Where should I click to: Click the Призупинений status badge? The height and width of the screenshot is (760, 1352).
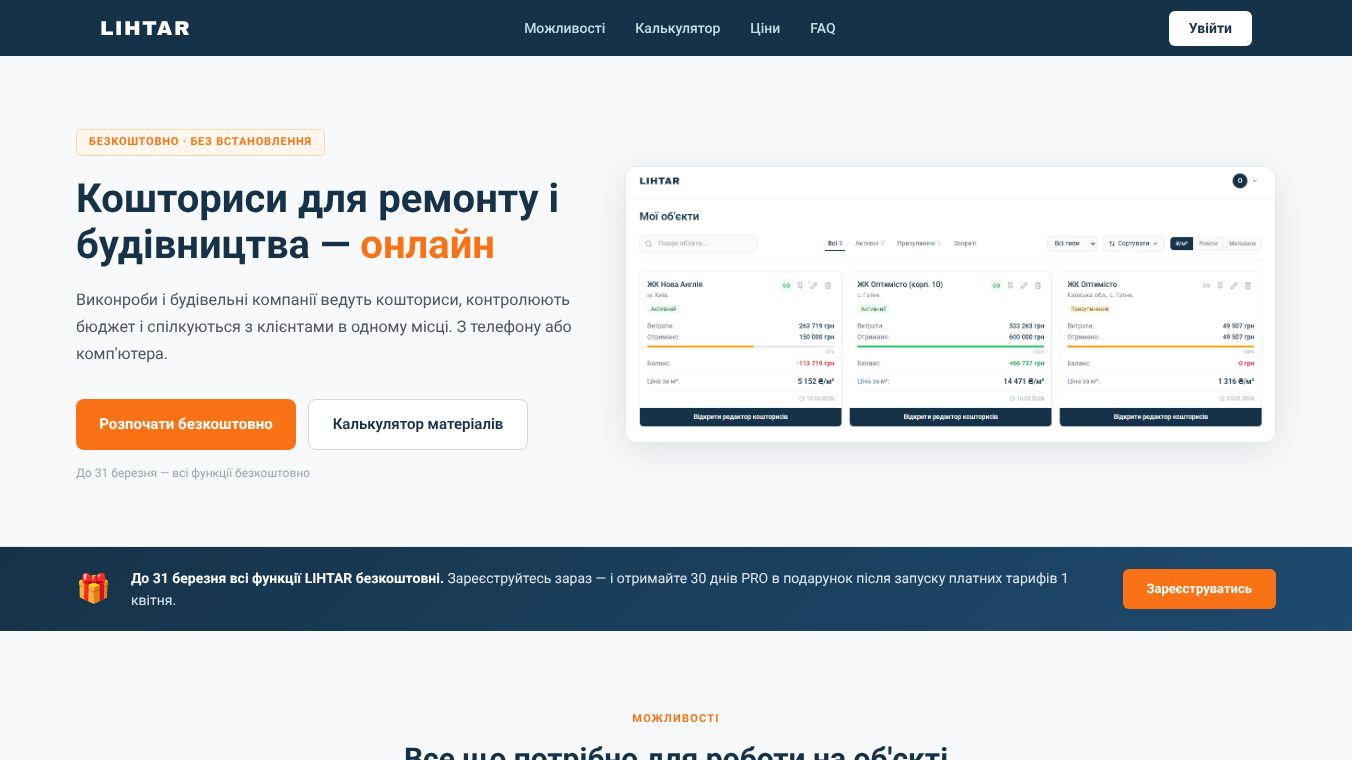[x=1091, y=309]
